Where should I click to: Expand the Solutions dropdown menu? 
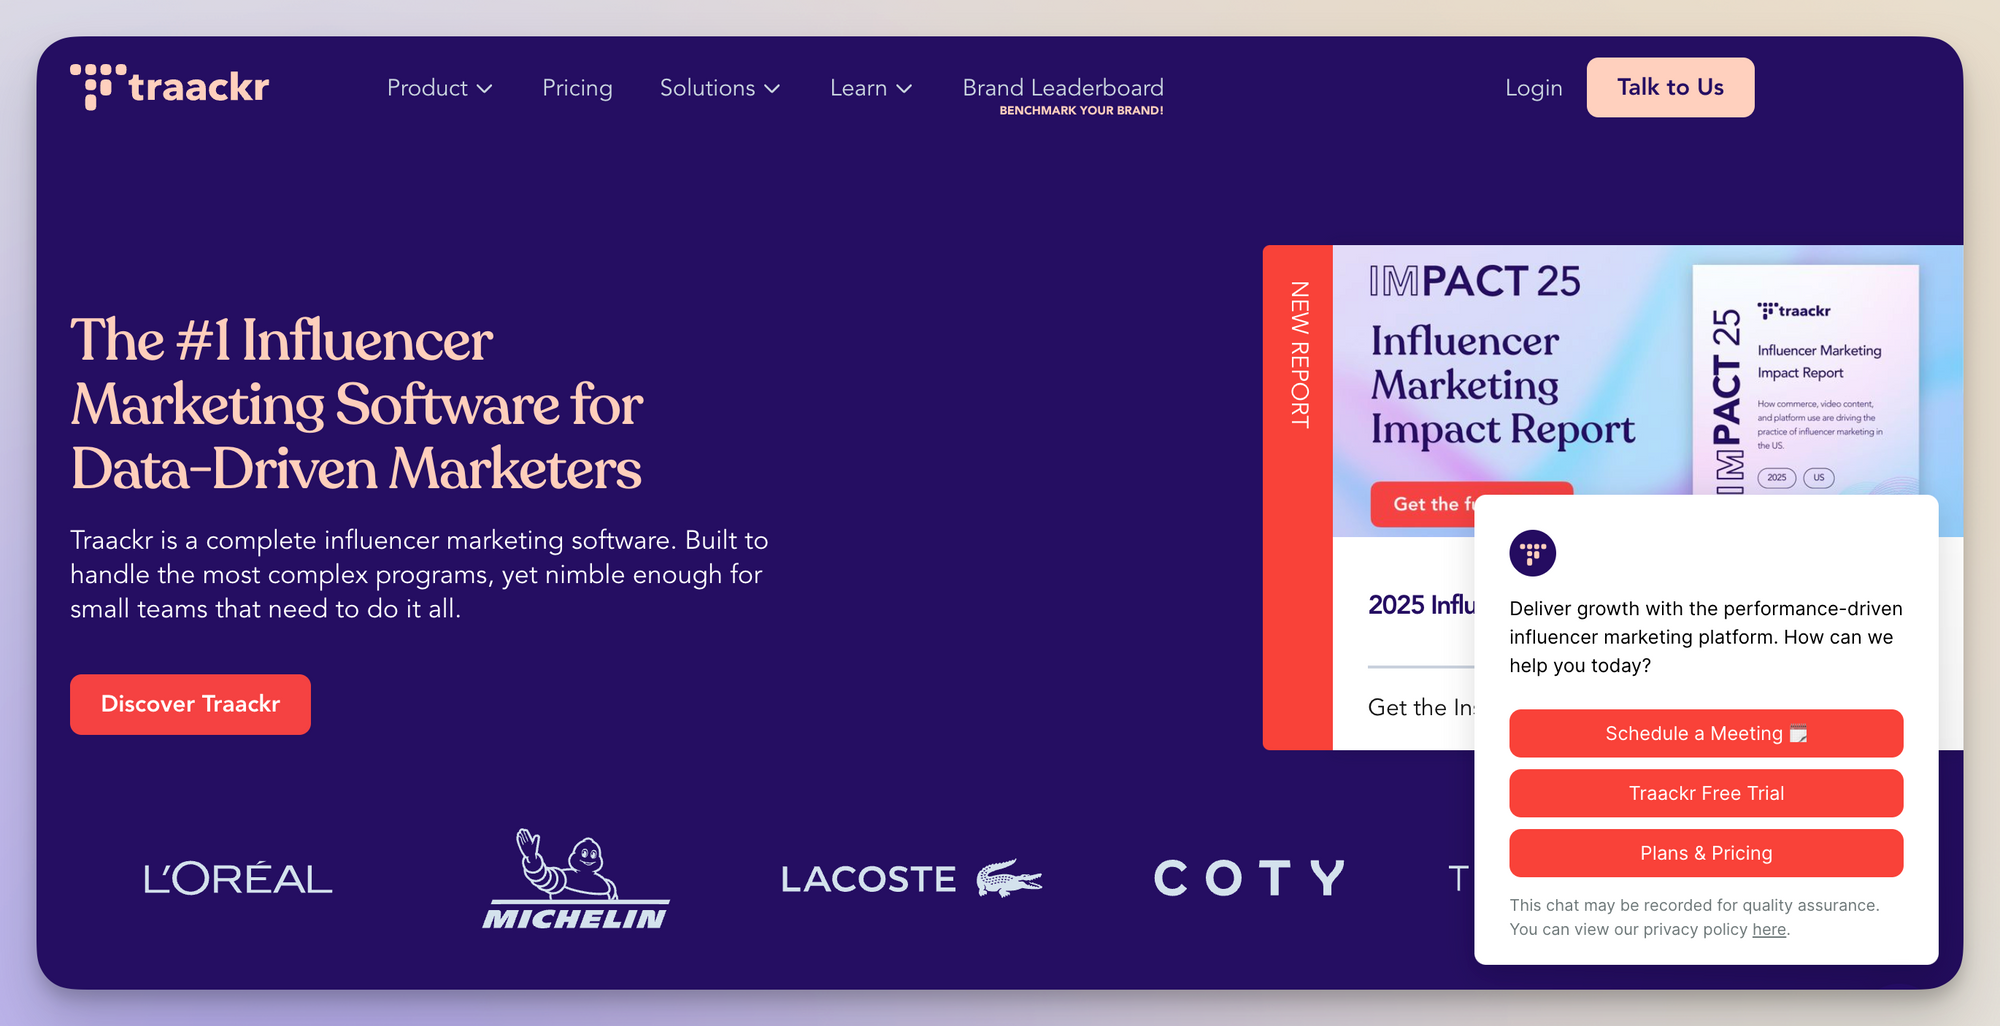[720, 88]
